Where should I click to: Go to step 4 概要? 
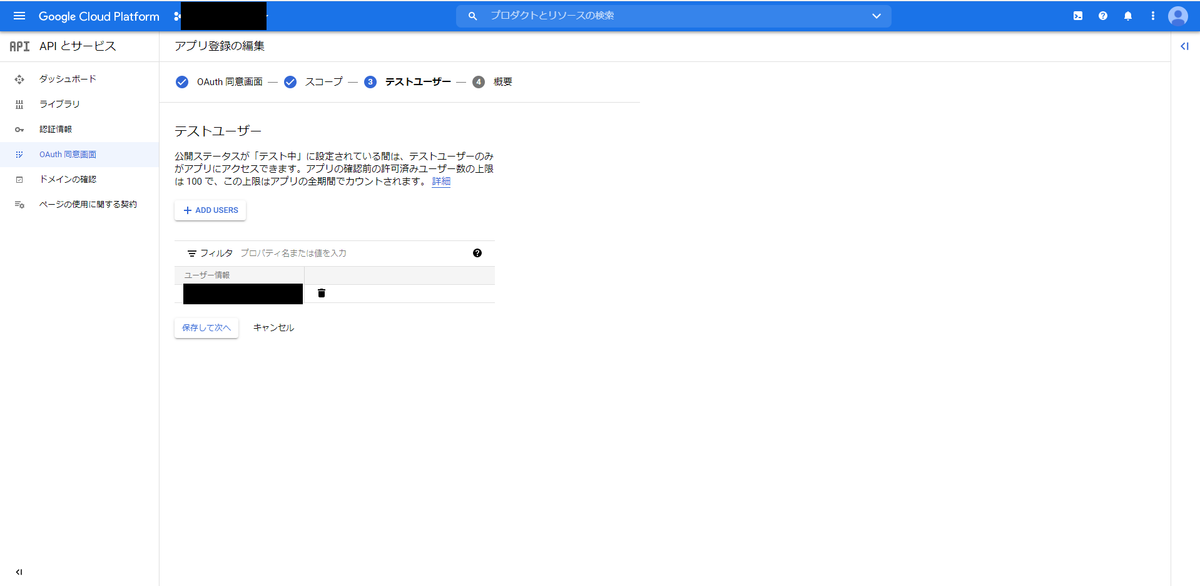[492, 82]
